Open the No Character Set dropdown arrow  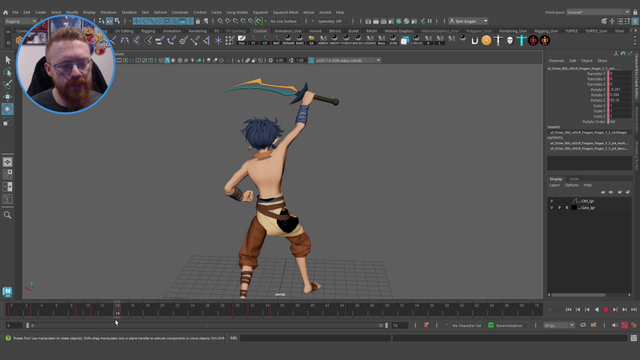coord(446,325)
